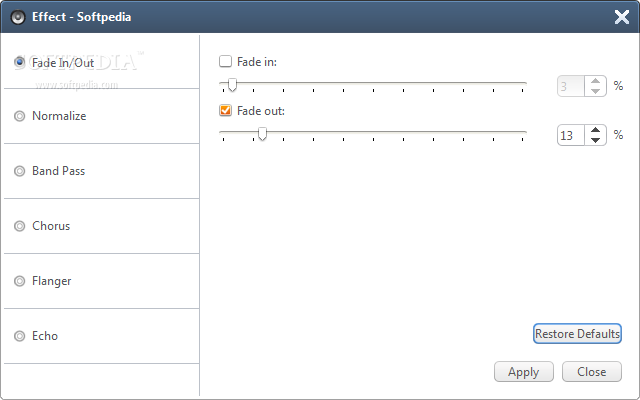
Task: Select the Normalize effect option
Action: point(20,116)
